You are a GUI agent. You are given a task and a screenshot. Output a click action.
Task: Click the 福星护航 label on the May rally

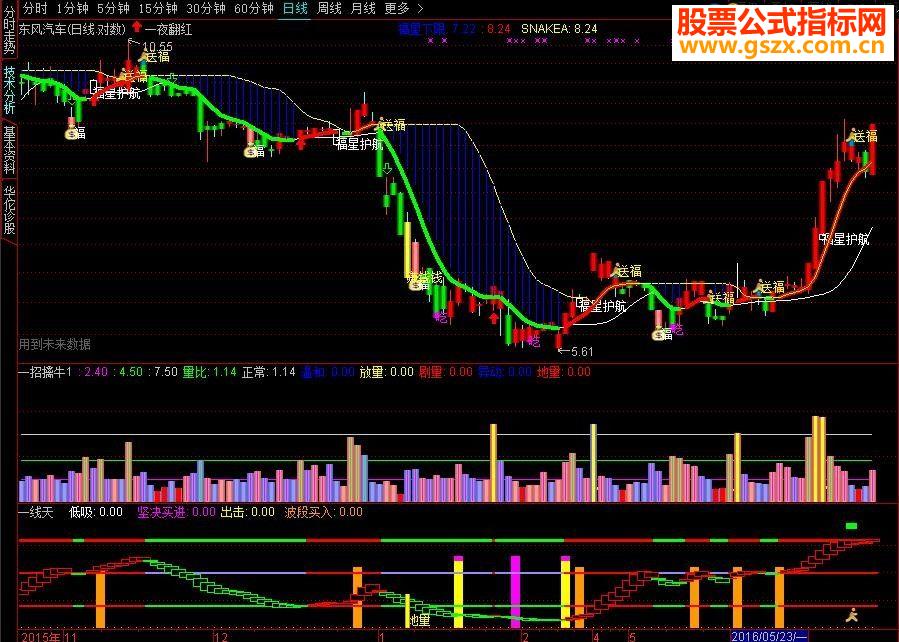click(845, 239)
